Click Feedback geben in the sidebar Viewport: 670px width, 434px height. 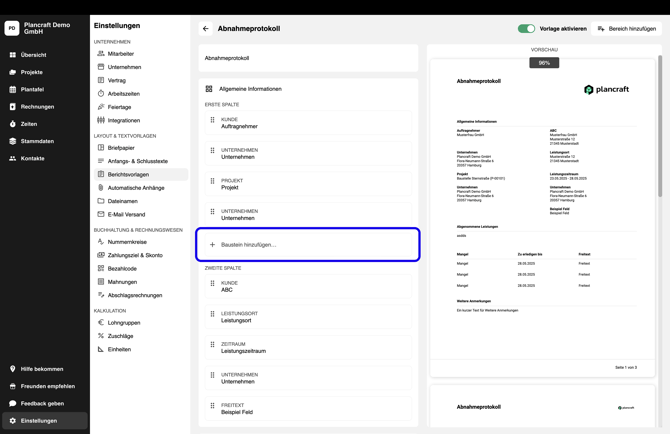pyautogui.click(x=45, y=404)
